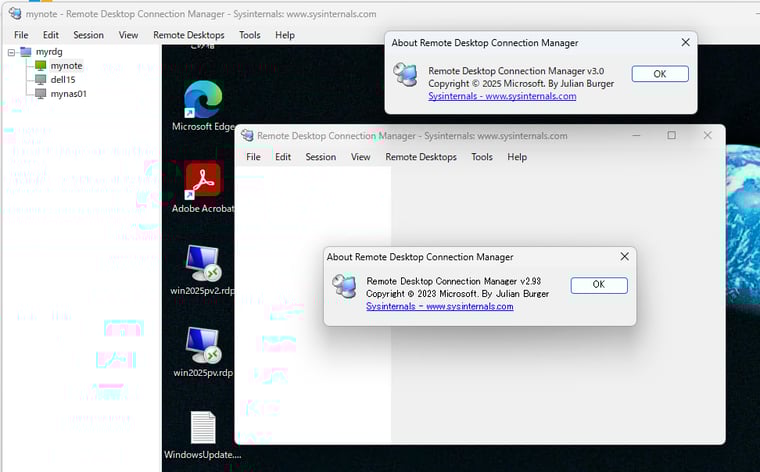The height and width of the screenshot is (472, 760).
Task: Open Sysinternals link in v3.0 About dialog
Action: point(502,96)
